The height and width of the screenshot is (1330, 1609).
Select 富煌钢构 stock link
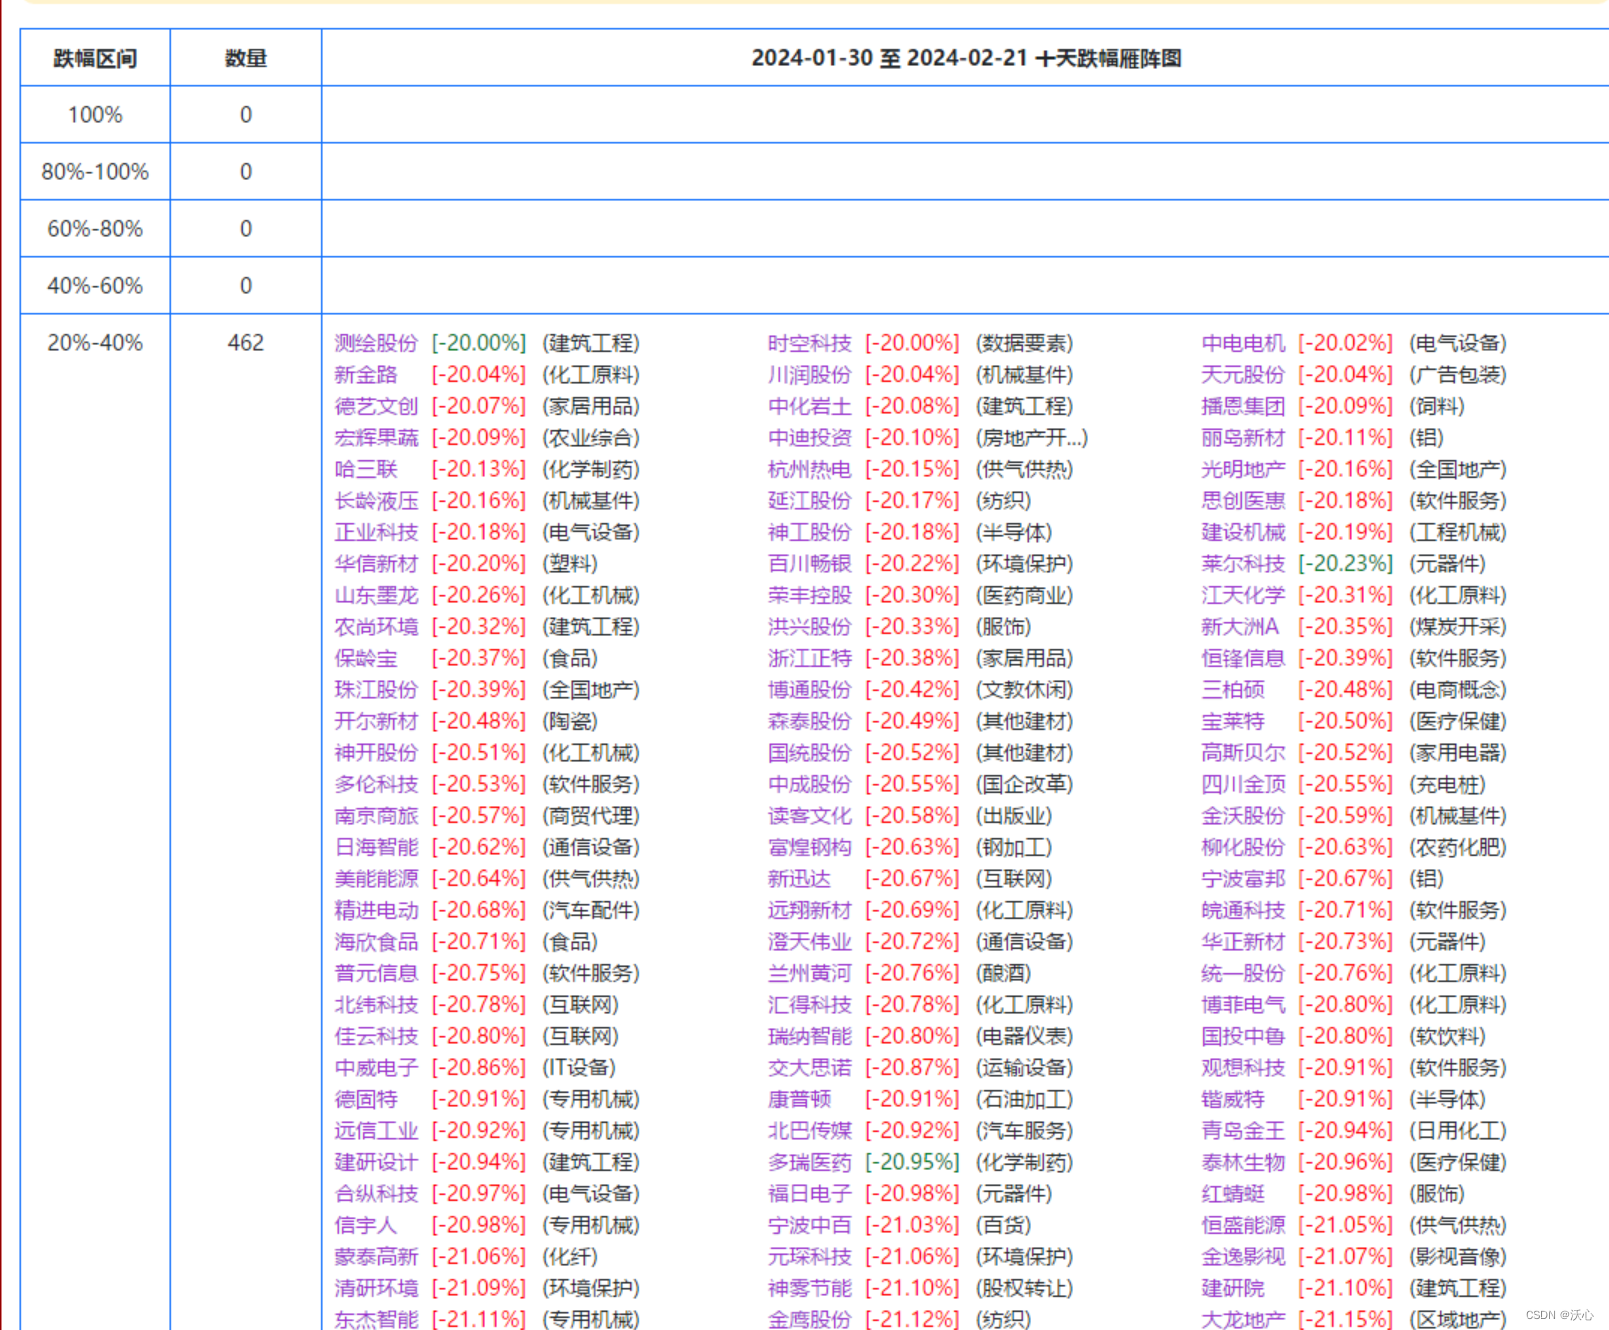[810, 847]
